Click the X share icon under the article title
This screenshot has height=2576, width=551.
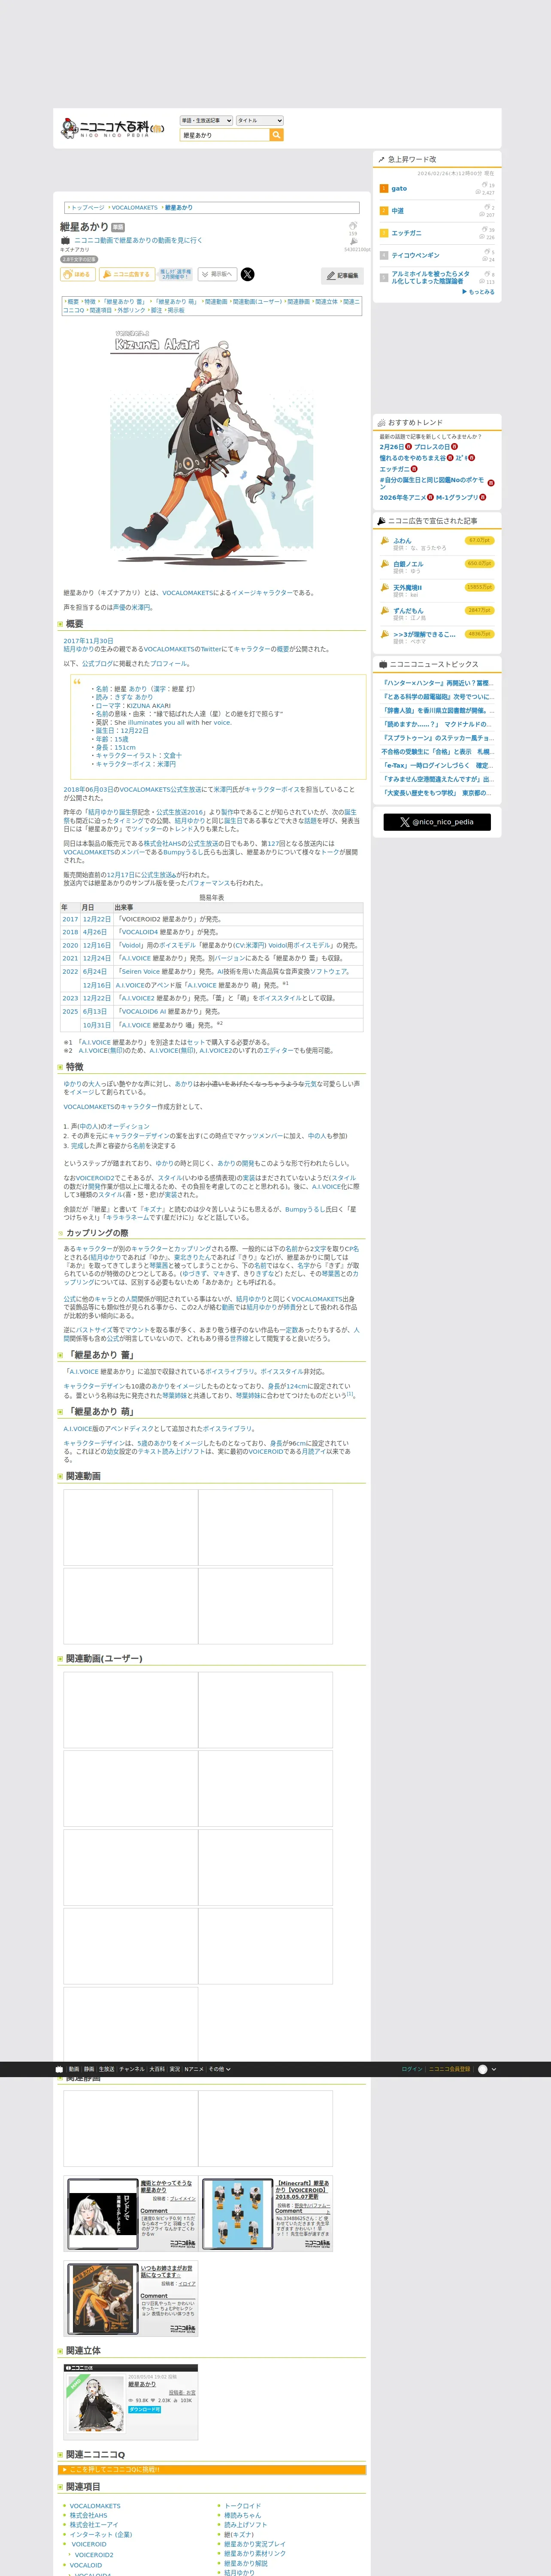pos(248,274)
